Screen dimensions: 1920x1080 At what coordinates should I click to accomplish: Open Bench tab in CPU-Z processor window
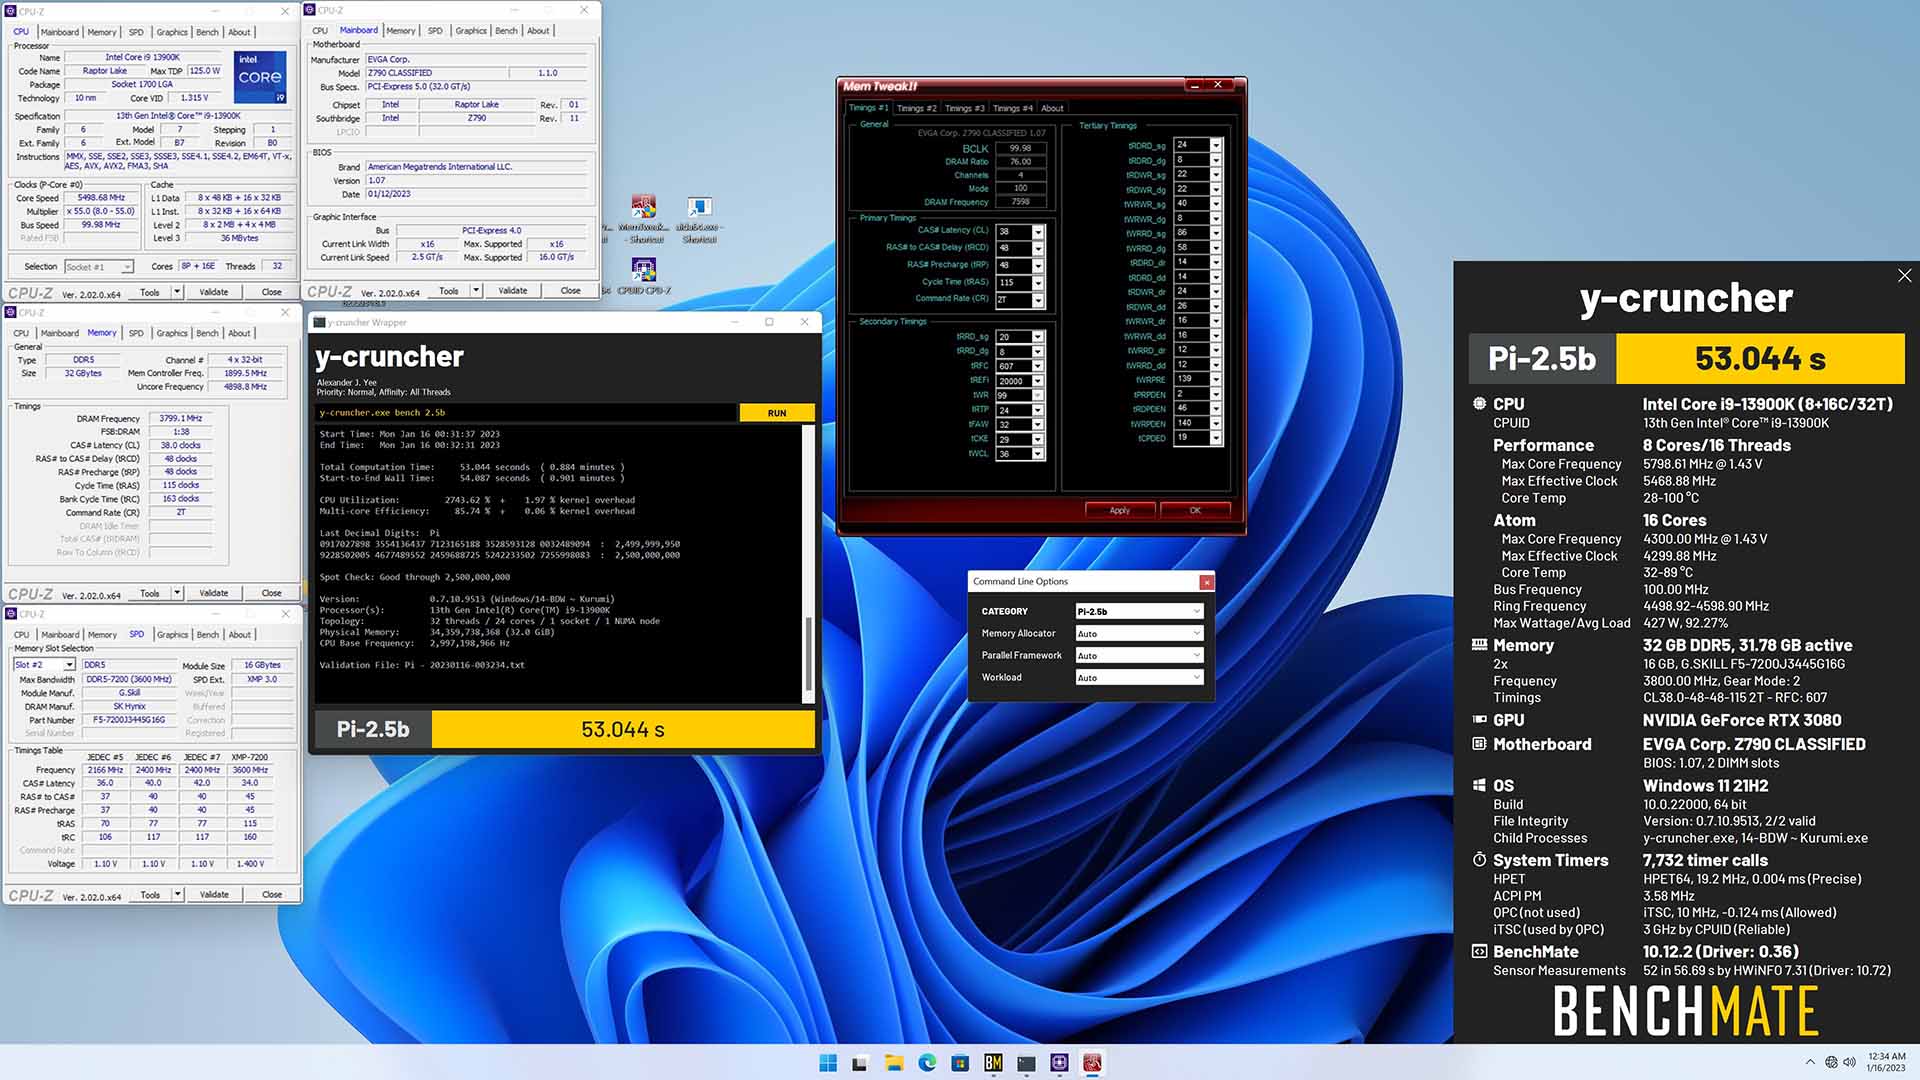click(207, 32)
